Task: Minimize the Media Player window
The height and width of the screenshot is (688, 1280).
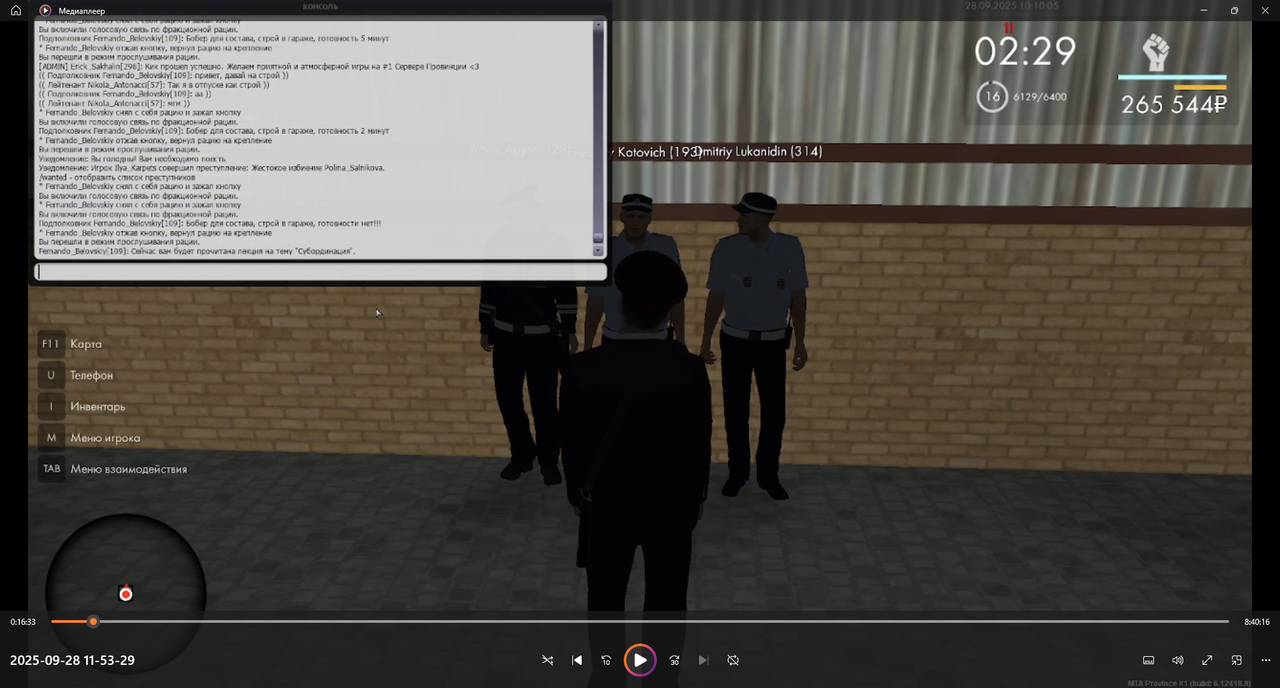Action: pyautogui.click(x=1204, y=10)
